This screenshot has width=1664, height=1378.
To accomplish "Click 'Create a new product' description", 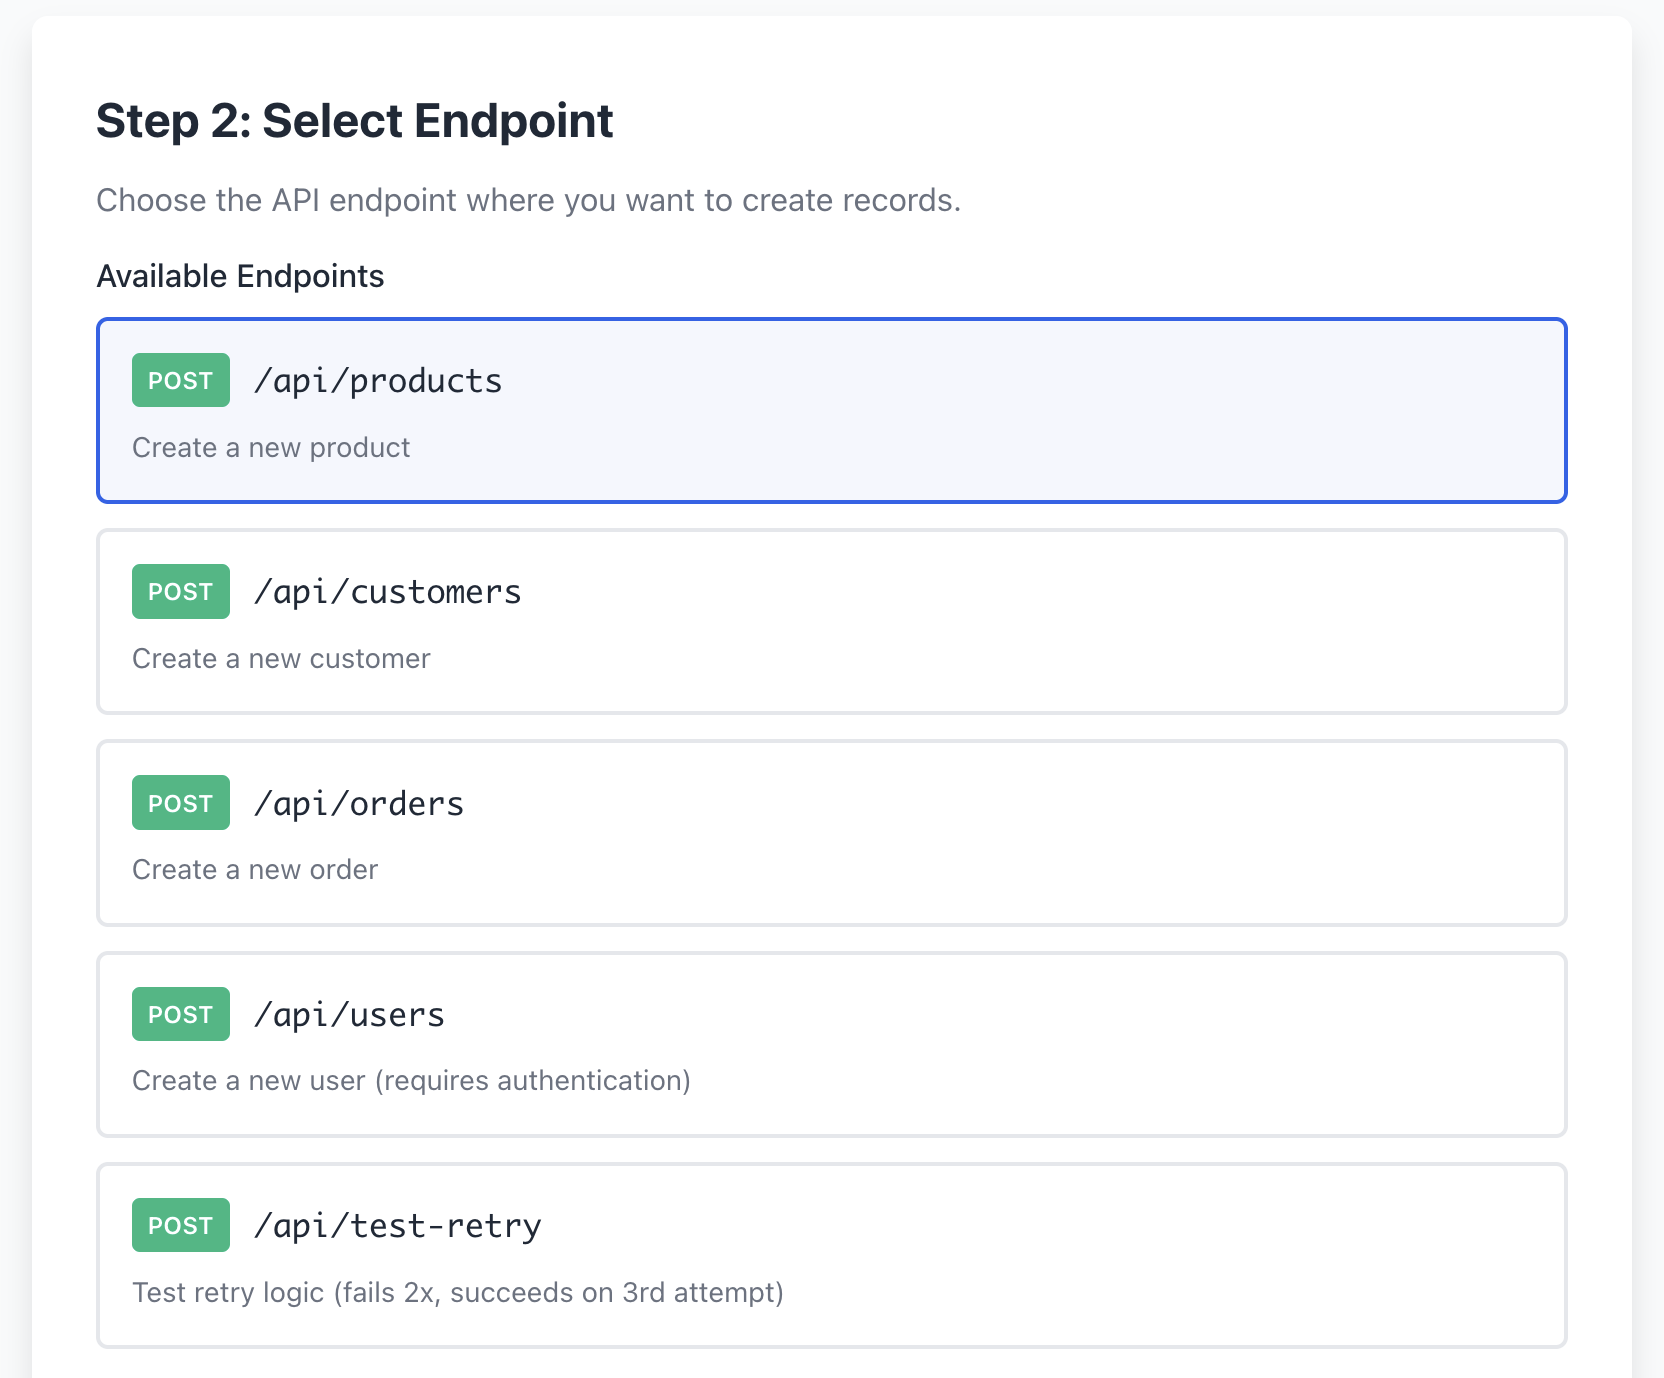I will tap(271, 447).
